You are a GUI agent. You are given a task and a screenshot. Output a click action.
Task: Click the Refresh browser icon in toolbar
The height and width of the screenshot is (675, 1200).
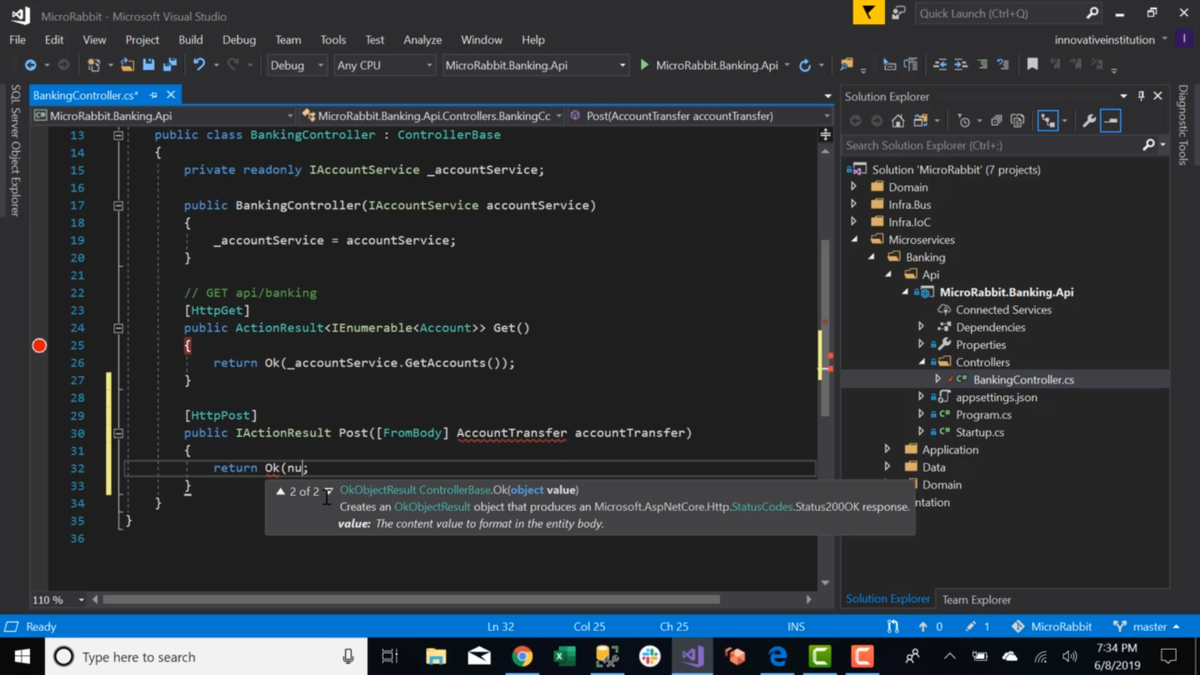[805, 65]
